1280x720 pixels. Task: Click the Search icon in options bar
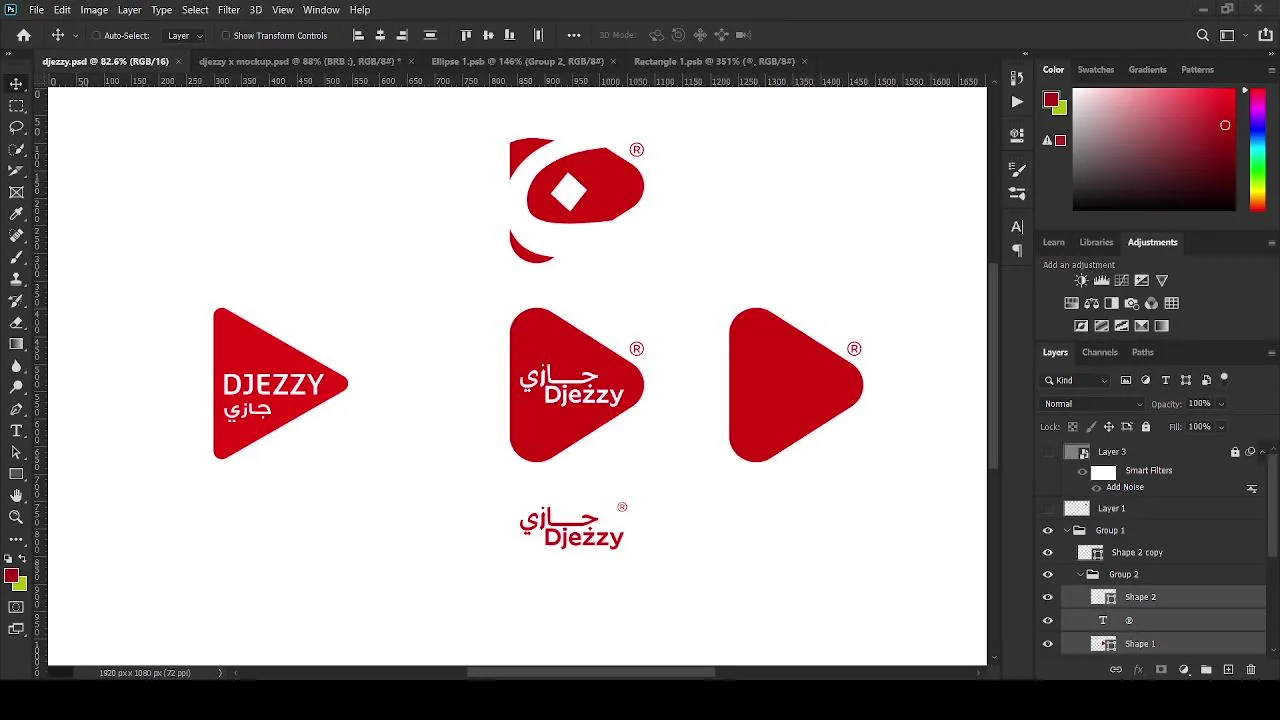coord(1203,35)
